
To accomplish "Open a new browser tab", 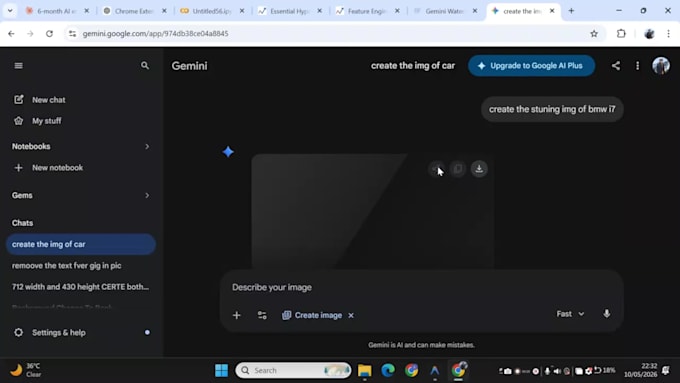I will 571,11.
